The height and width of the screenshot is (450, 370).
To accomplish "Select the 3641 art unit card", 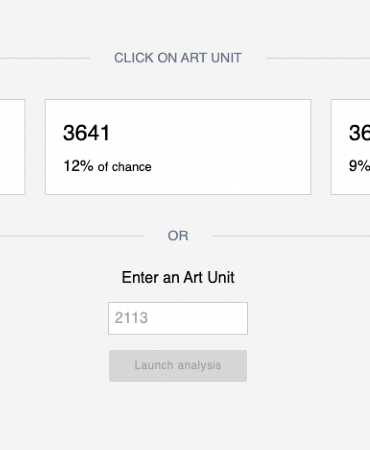I will (x=178, y=147).
